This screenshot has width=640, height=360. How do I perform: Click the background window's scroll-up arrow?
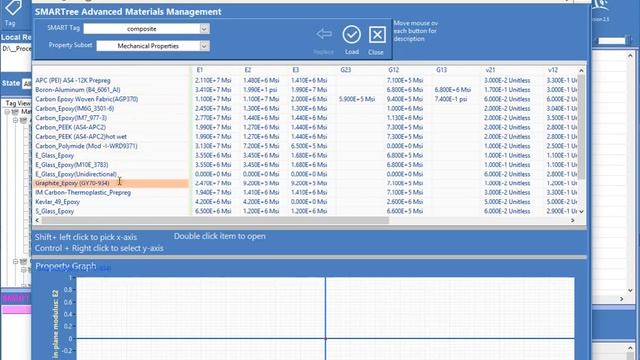tap(630, 56)
